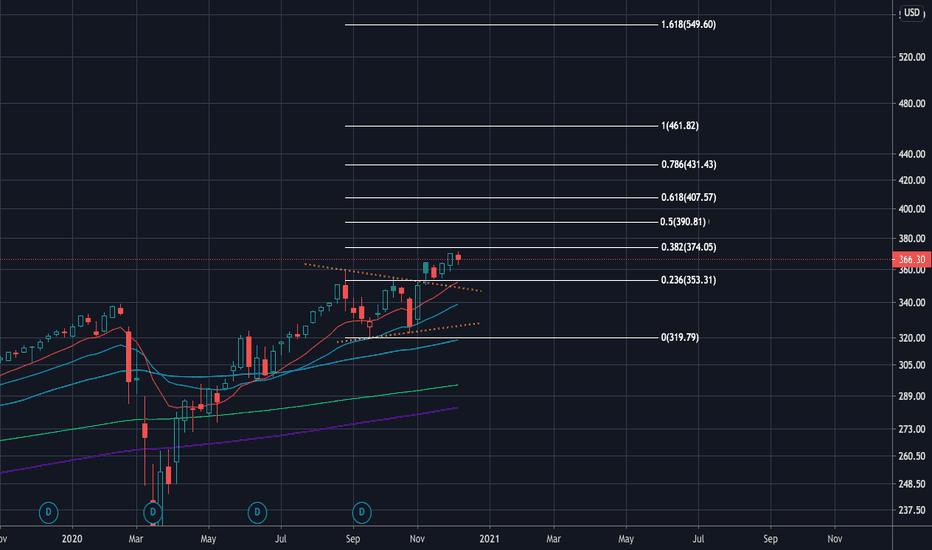Click the 2020 label on time axis
Viewport: 932px width, 550px height.
(72, 539)
